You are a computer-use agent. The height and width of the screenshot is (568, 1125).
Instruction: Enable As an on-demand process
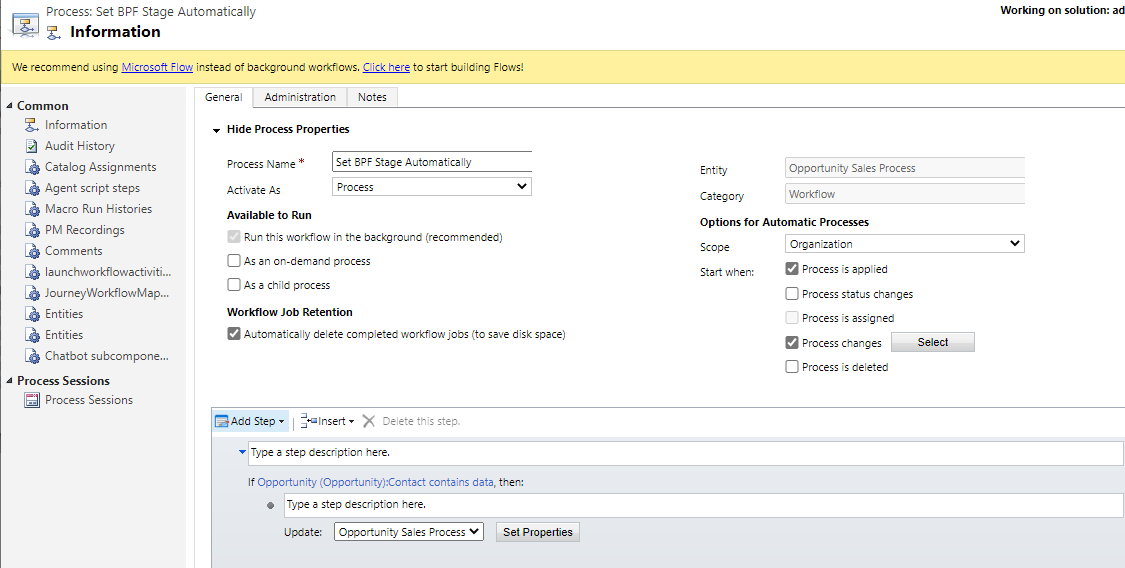click(234, 261)
